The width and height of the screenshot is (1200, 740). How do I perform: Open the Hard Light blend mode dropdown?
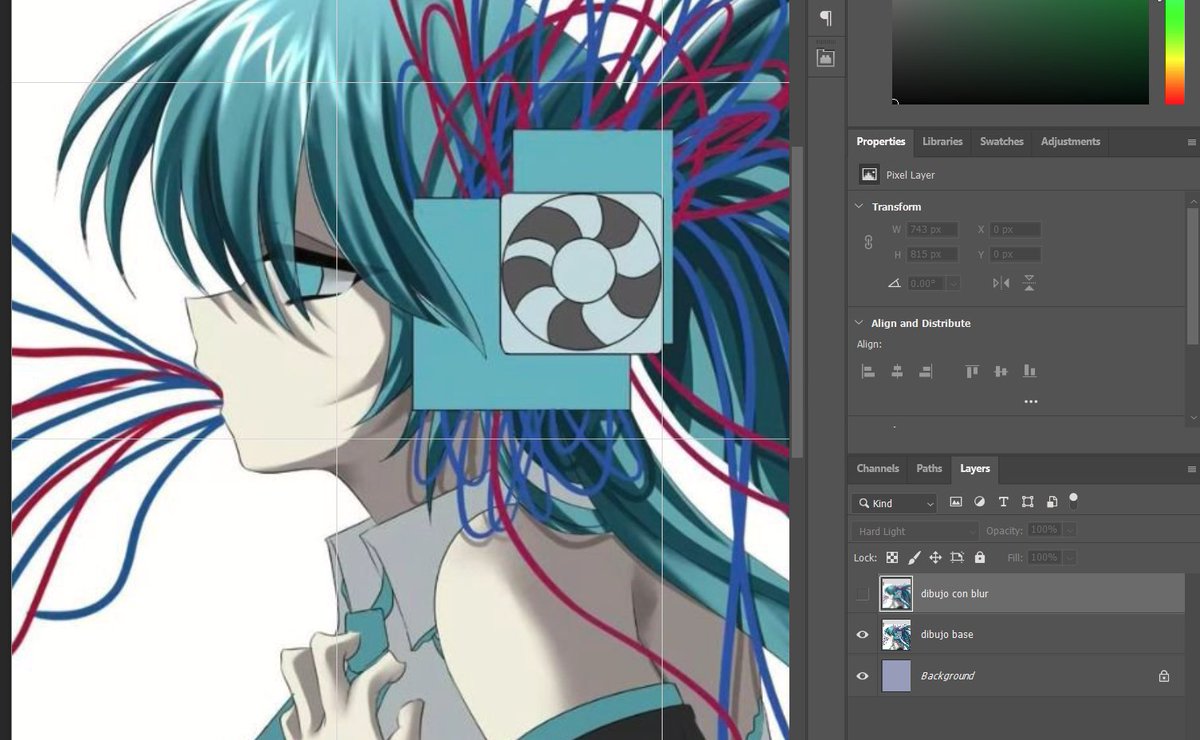pyautogui.click(x=915, y=531)
